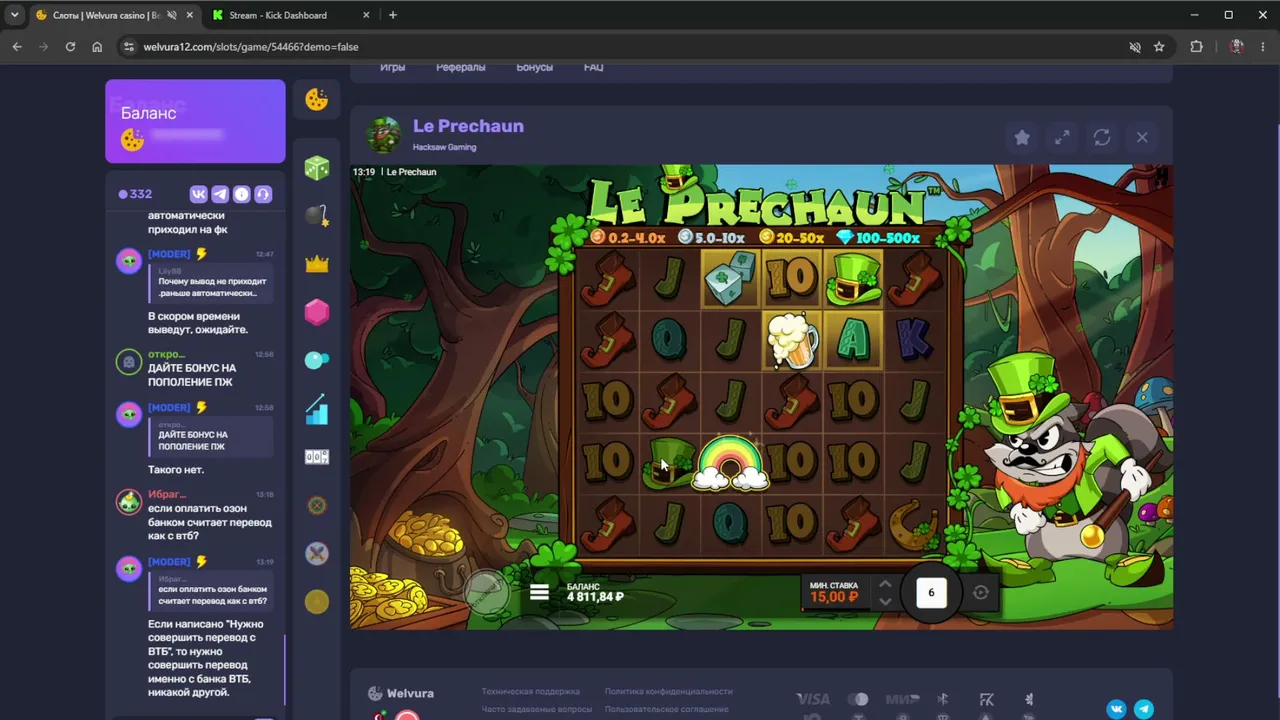View site information icon in address bar

(x=128, y=47)
